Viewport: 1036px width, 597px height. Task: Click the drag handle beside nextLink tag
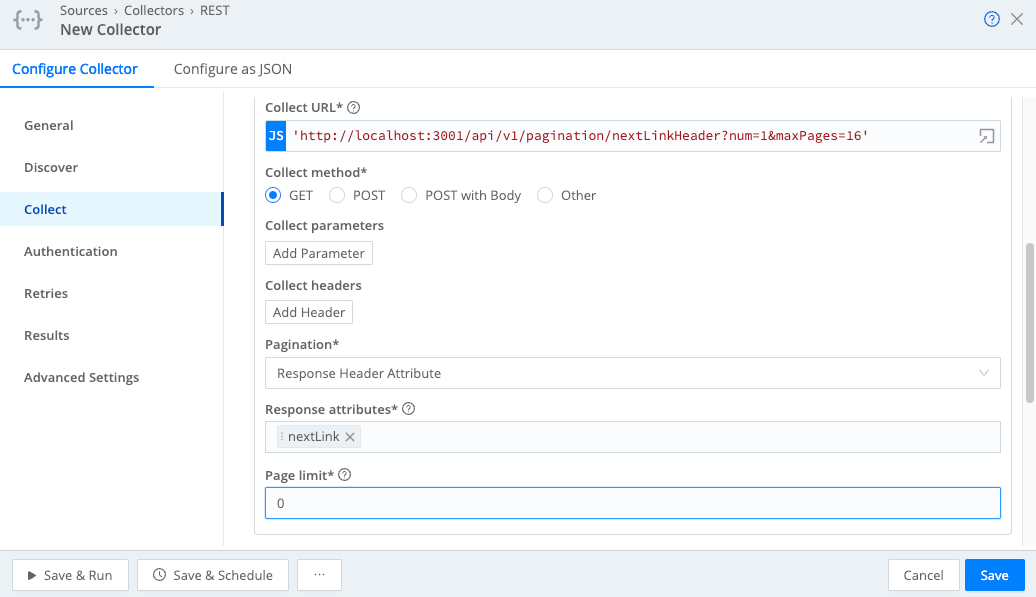[x=280, y=436]
